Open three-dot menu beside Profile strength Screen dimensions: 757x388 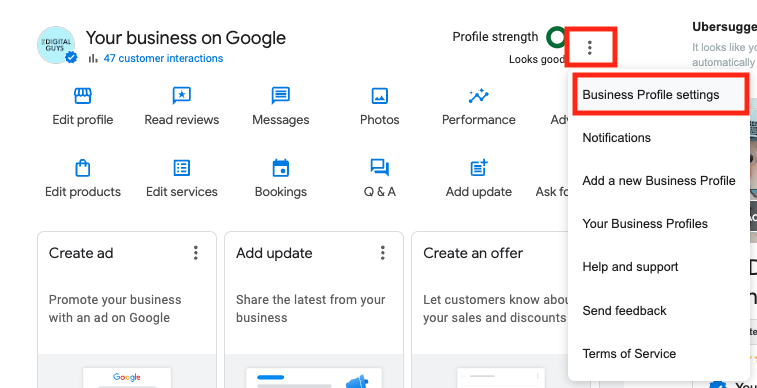tap(589, 47)
